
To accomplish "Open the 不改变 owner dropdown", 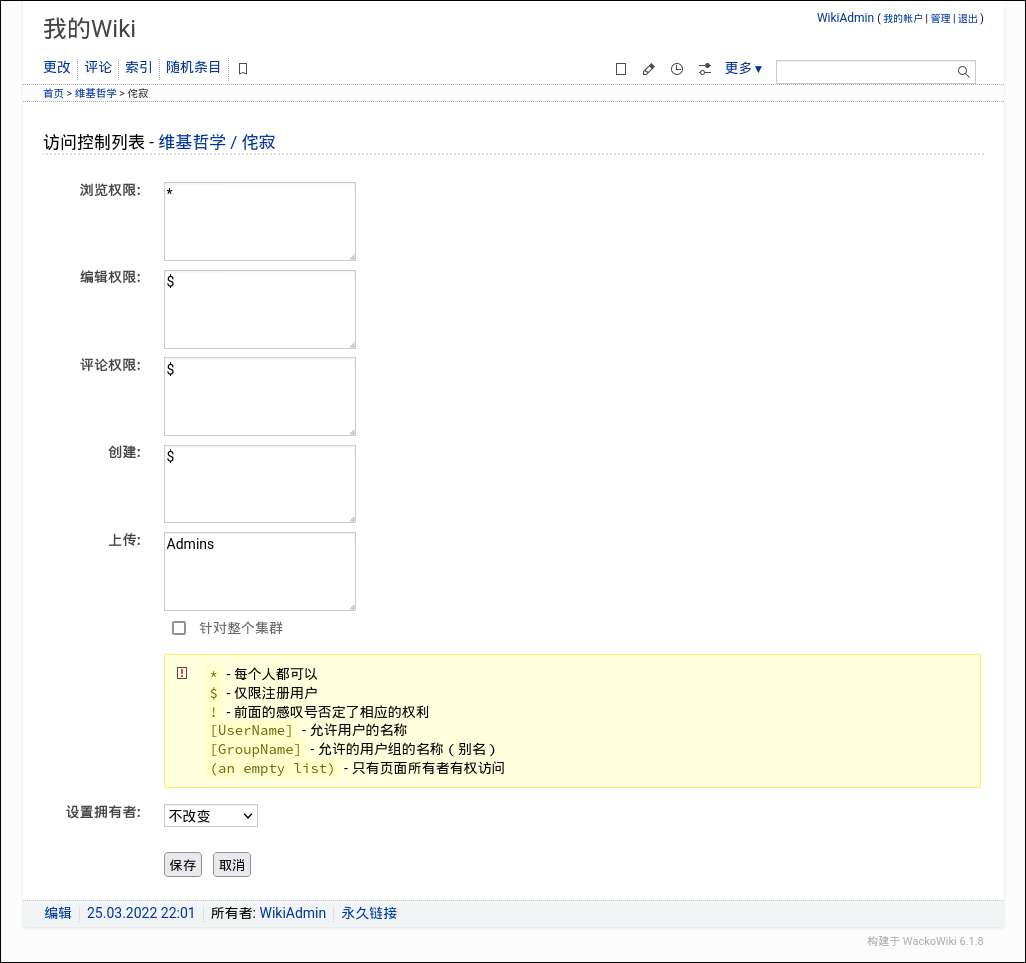I will pyautogui.click(x=210, y=815).
